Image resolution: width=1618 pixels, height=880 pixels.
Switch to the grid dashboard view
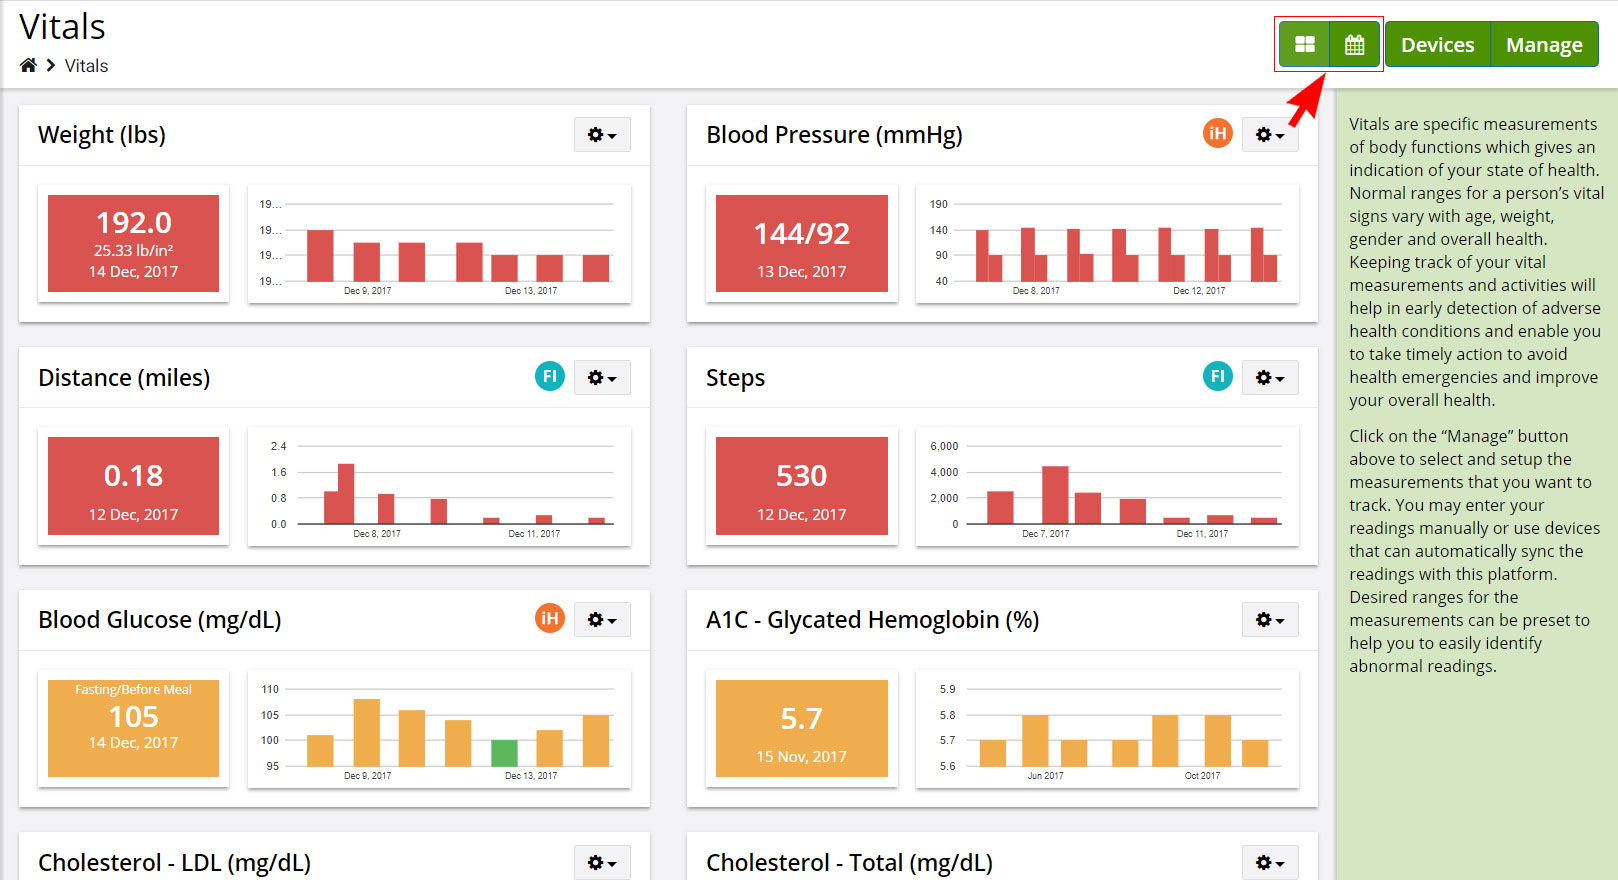[1304, 44]
